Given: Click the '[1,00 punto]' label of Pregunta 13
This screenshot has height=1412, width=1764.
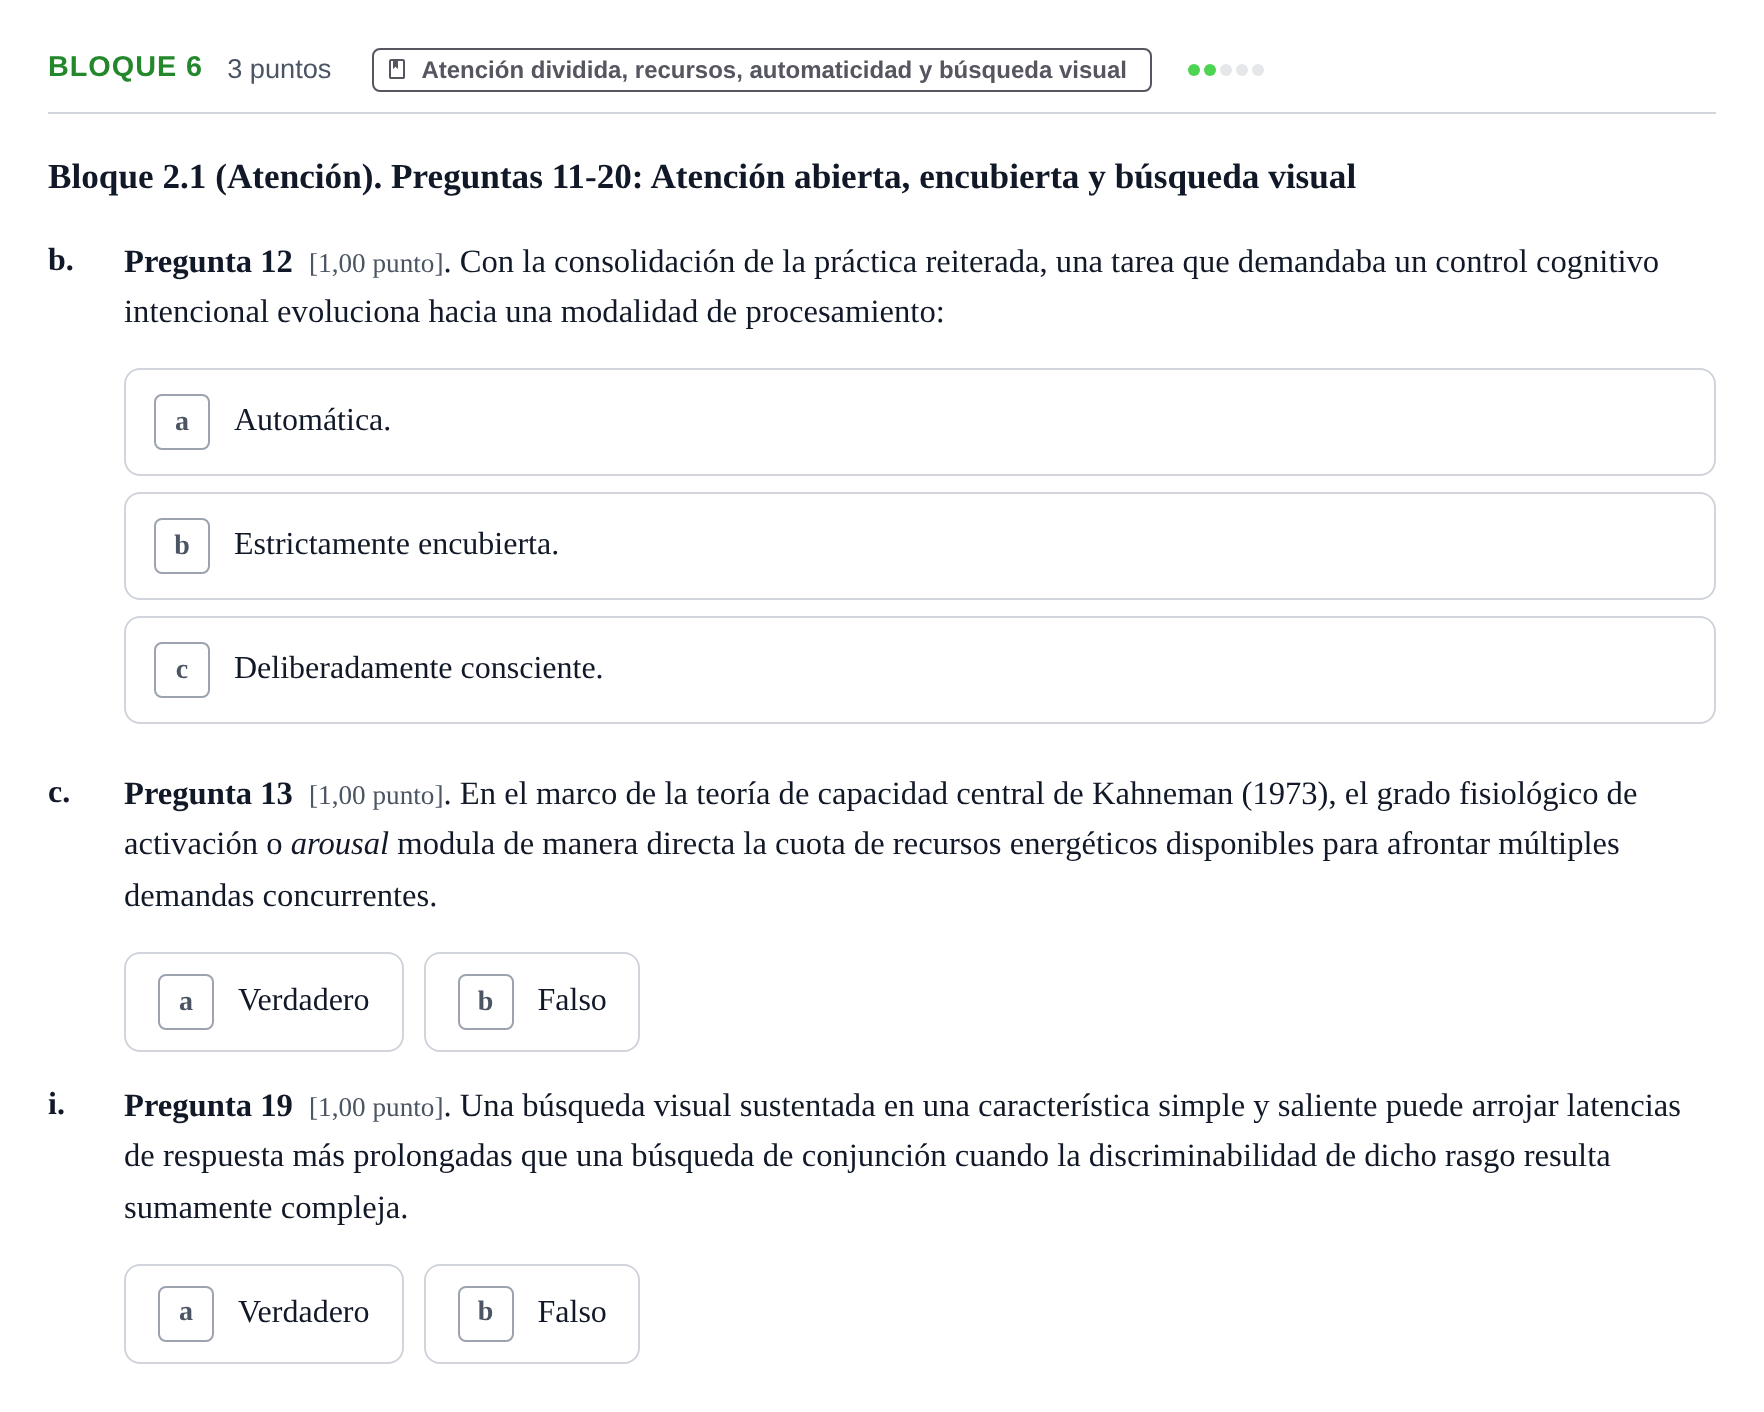Looking at the screenshot, I should (x=377, y=796).
